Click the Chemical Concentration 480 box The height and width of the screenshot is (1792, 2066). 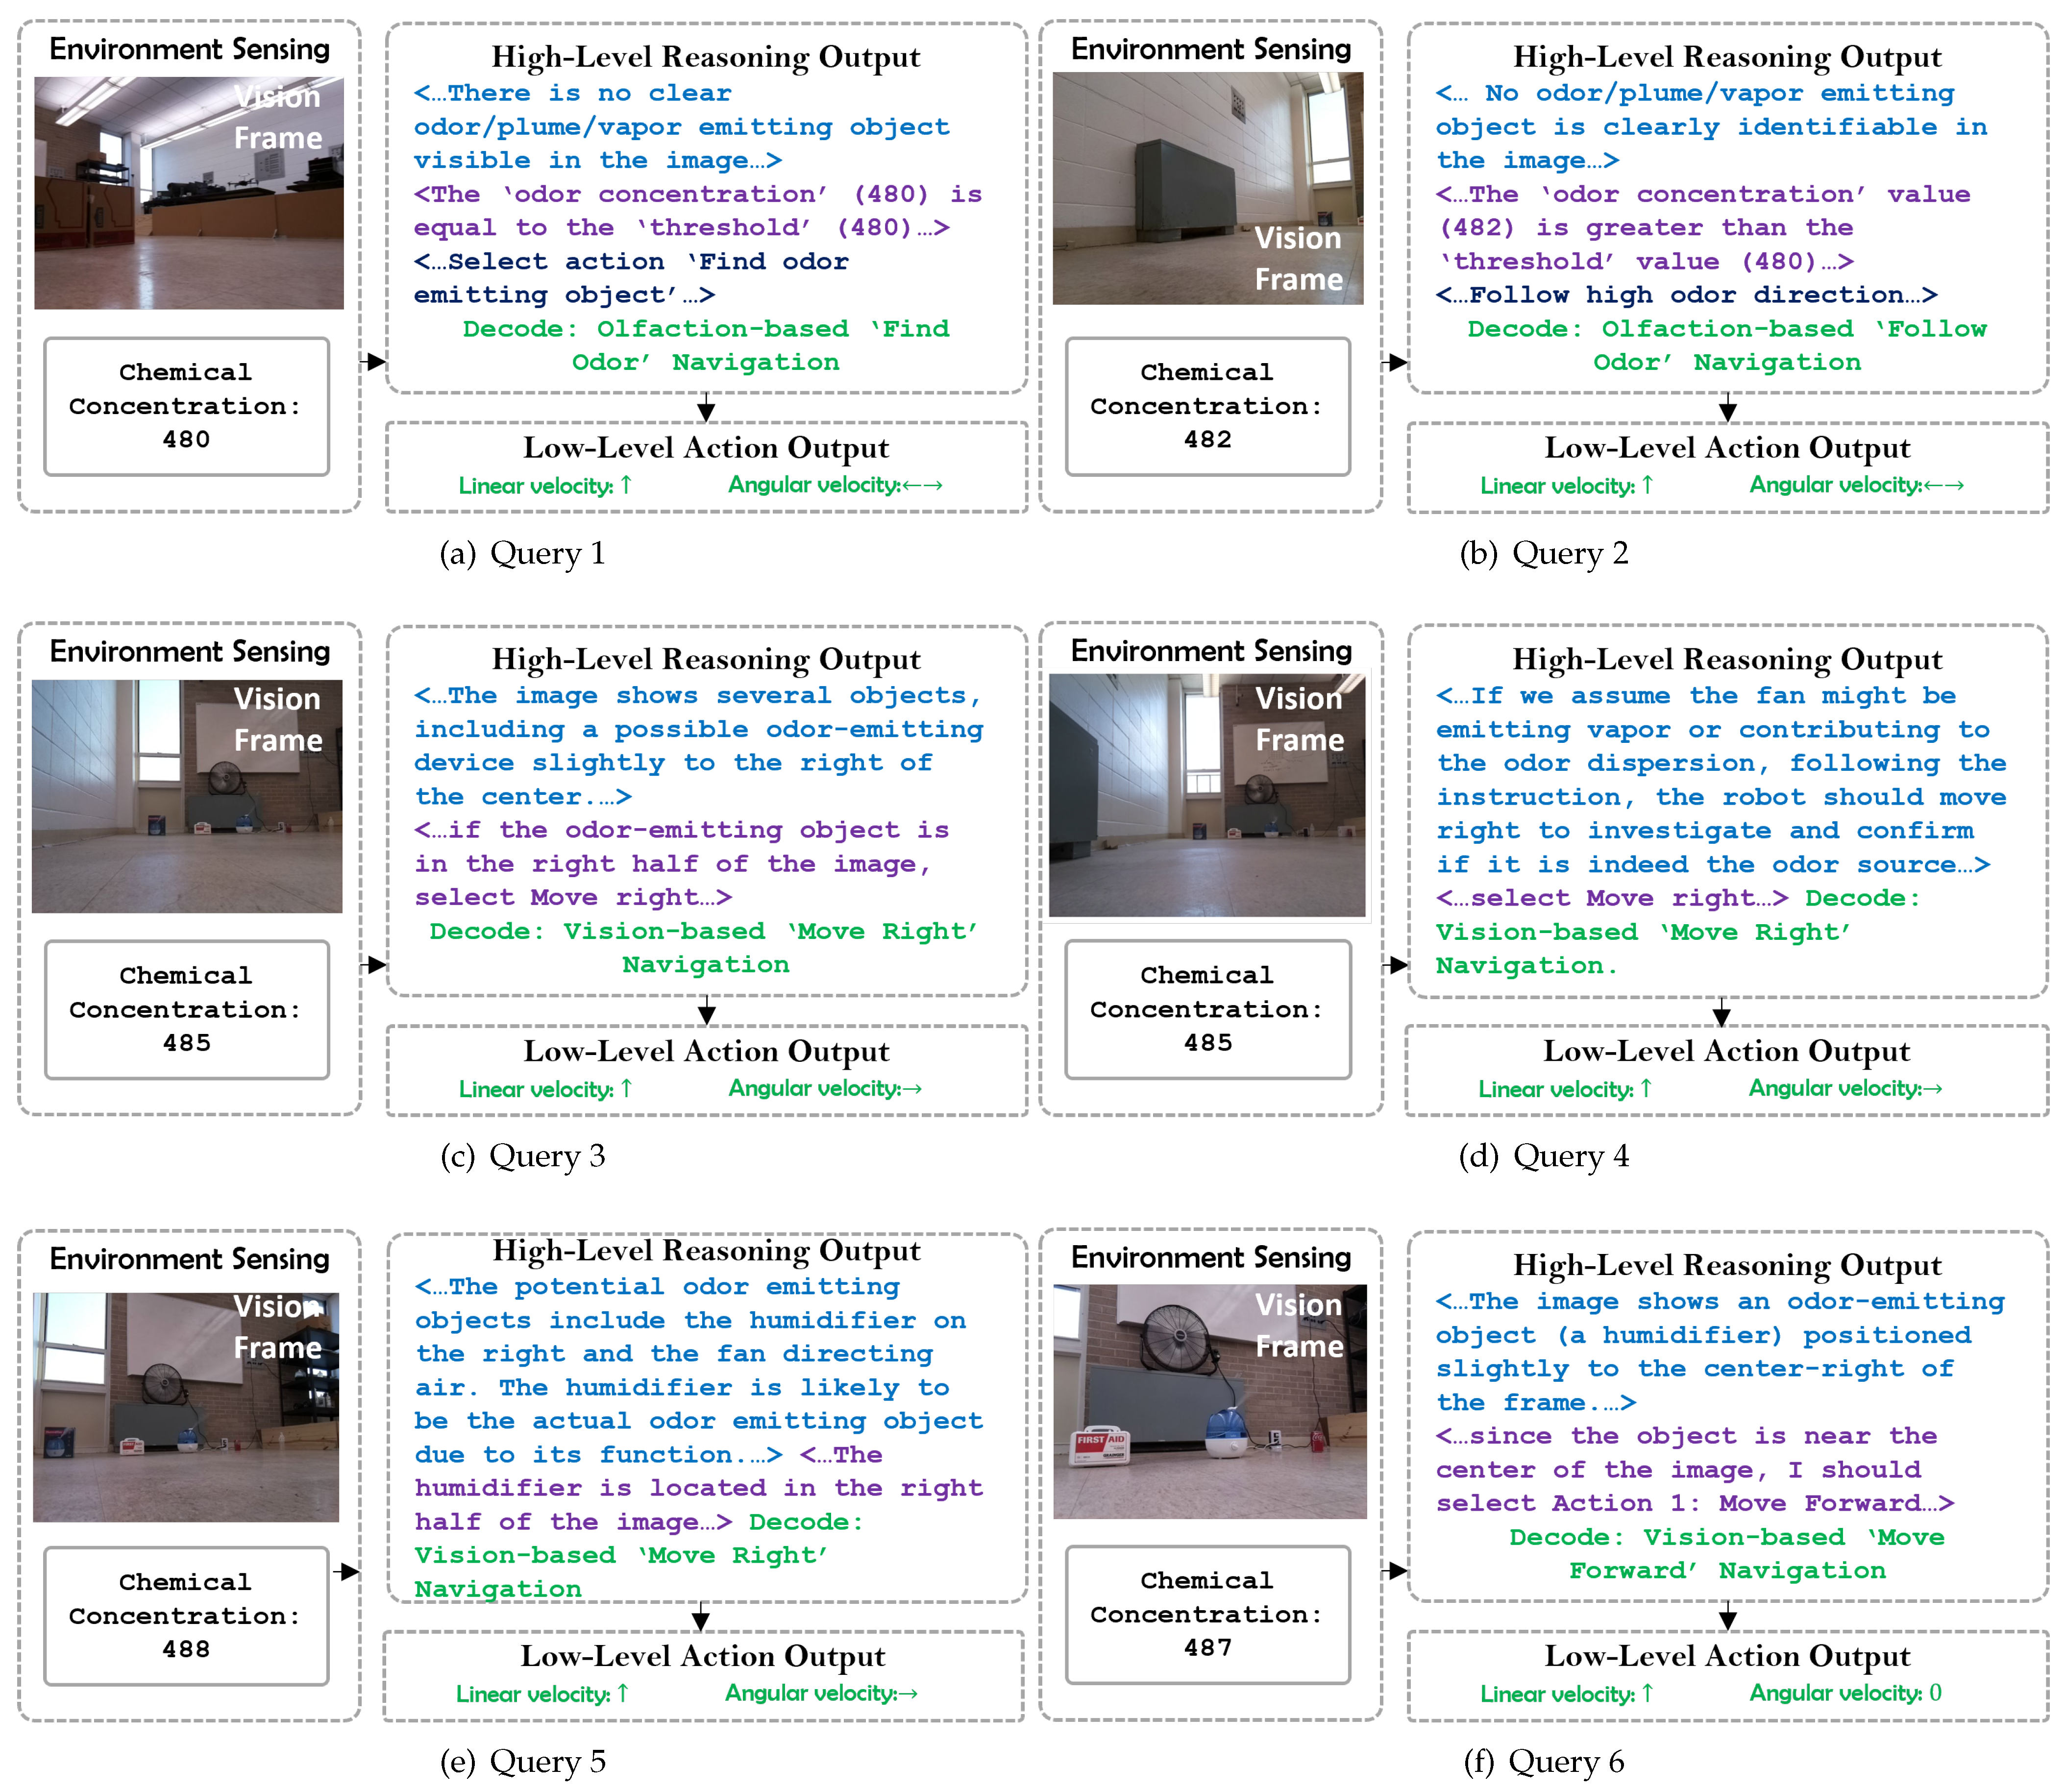tap(186, 406)
